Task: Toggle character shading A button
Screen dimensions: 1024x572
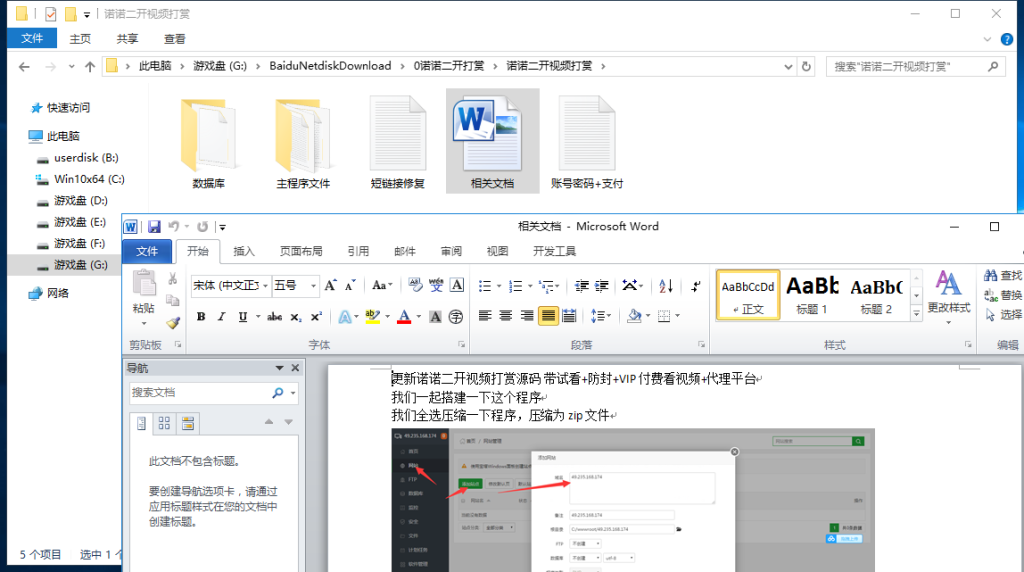Action: [435, 317]
